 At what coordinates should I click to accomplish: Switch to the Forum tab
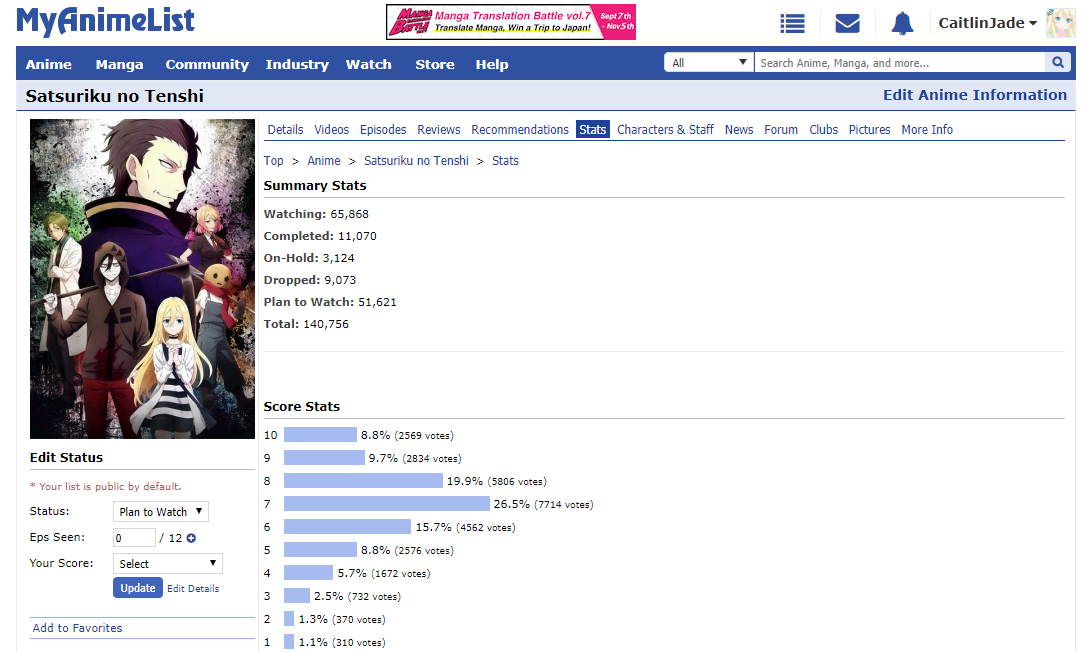point(781,130)
